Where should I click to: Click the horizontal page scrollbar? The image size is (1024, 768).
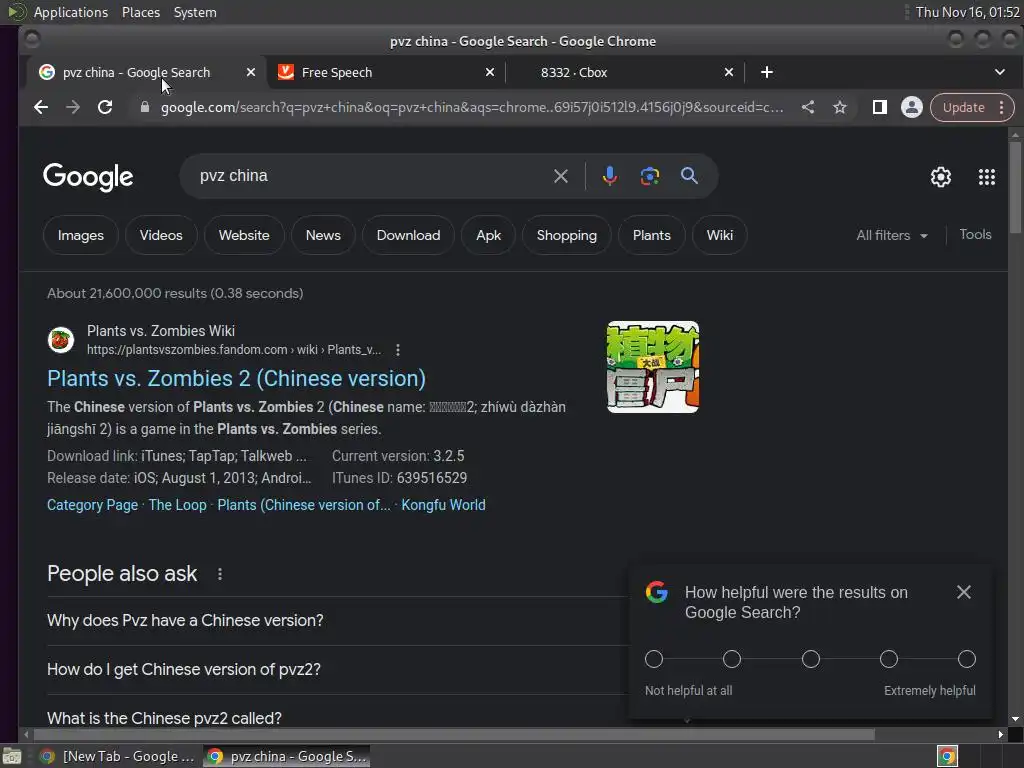coord(454,735)
